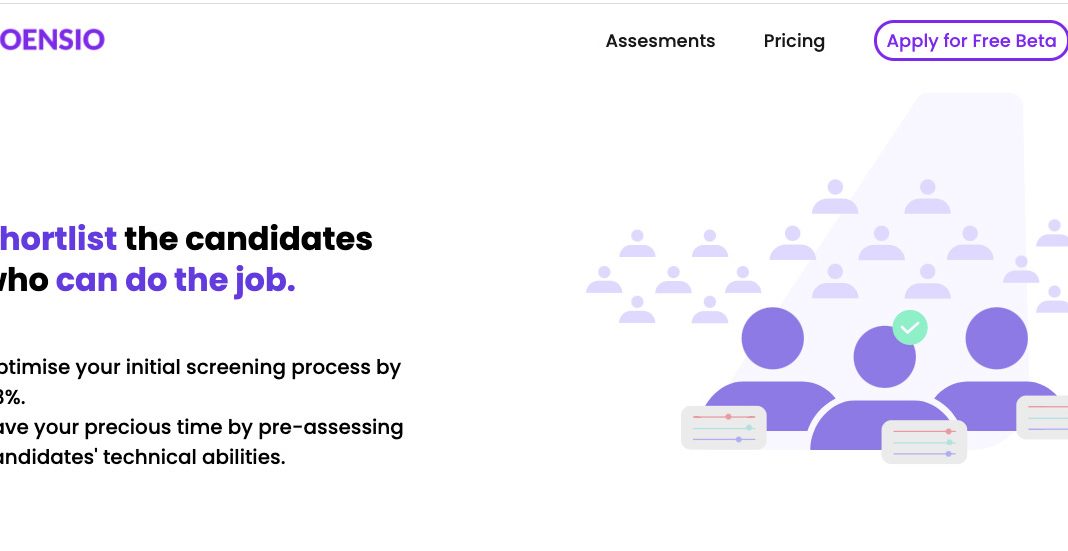Click the "pre-assessing" paragraph line
1068x551 pixels.
coord(202,428)
